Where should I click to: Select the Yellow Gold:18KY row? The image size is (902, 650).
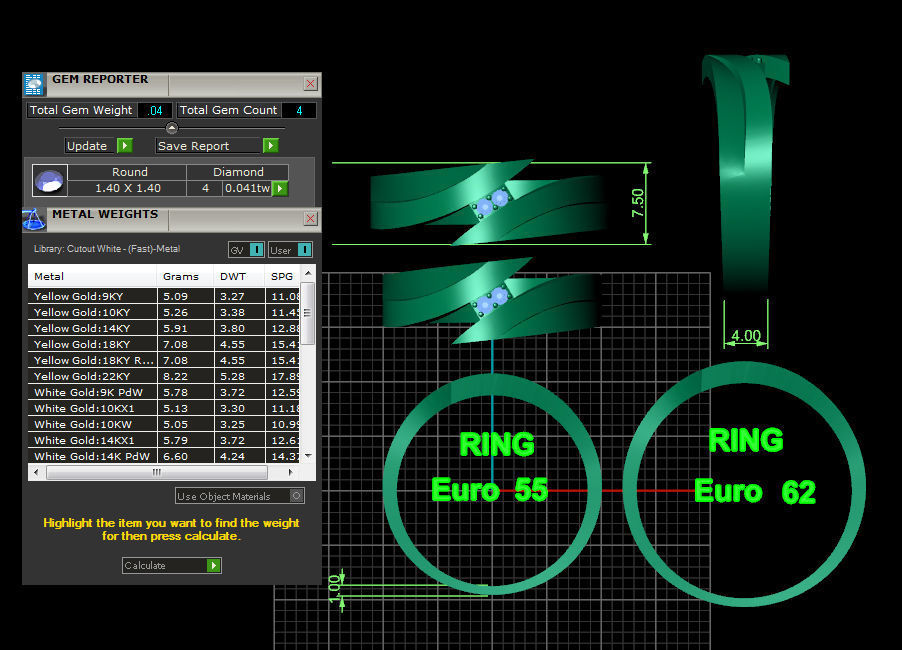164,345
